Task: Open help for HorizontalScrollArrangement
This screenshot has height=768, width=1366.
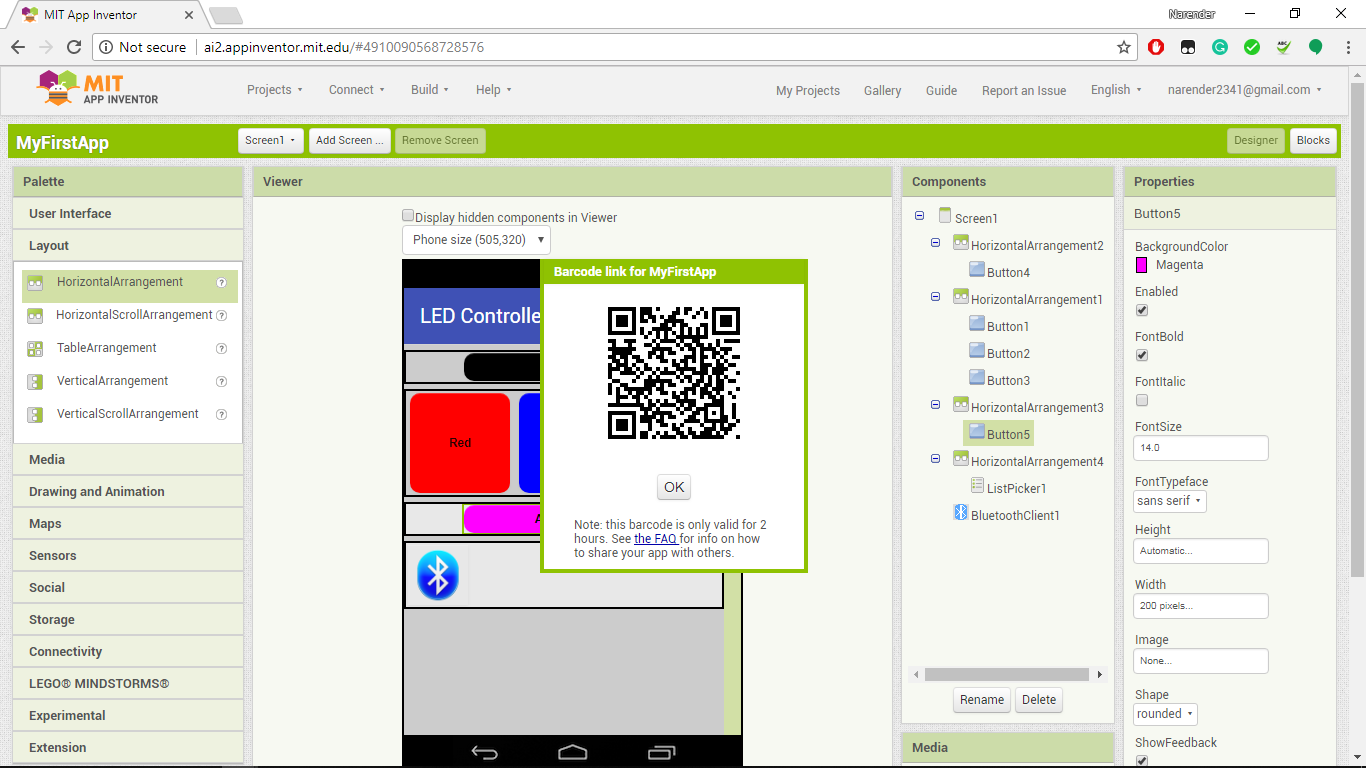Action: point(222,315)
